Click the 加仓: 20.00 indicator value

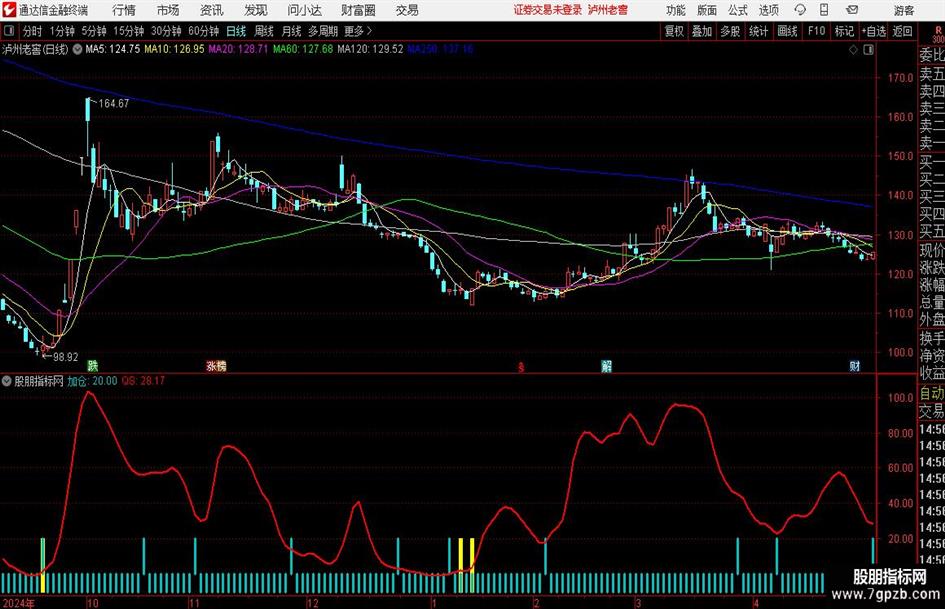click(92, 381)
